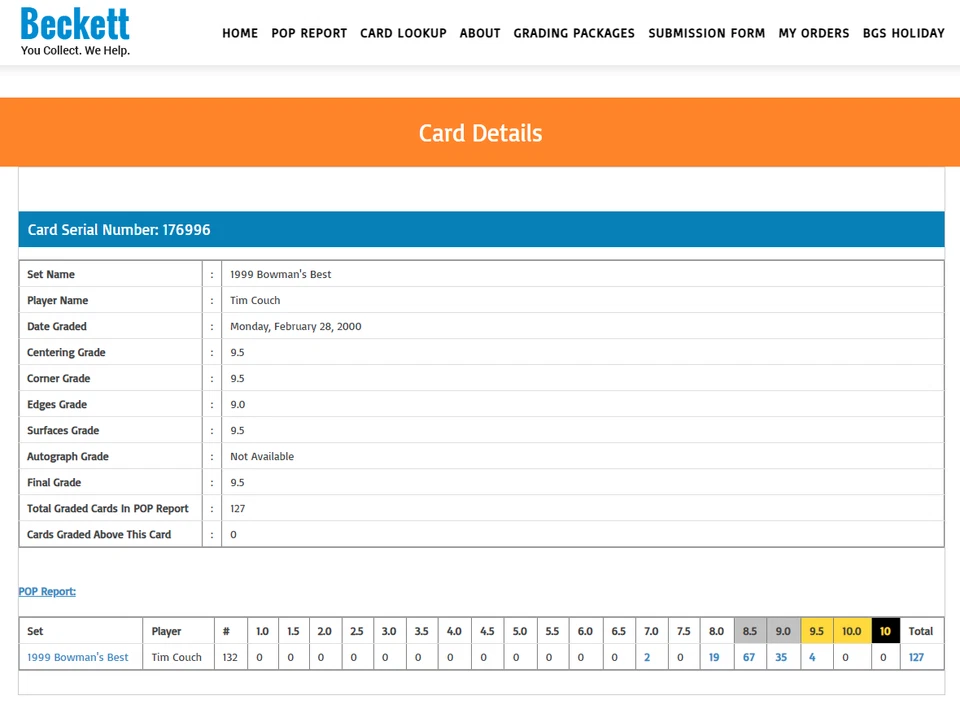Click the Card Serial Number: 176996 heading
The image size is (960, 713).
tap(119, 230)
